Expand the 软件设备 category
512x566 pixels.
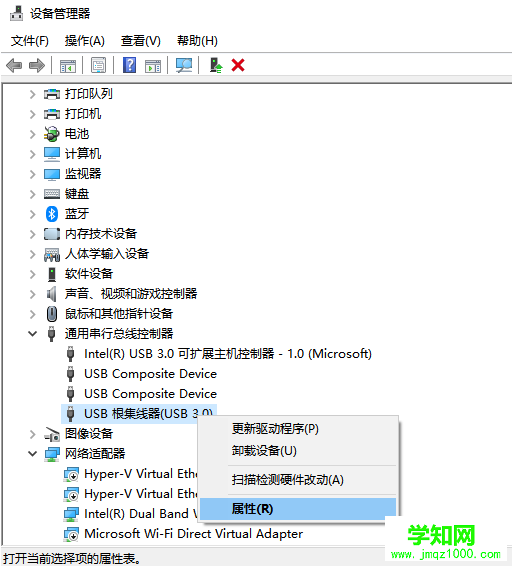(32, 274)
